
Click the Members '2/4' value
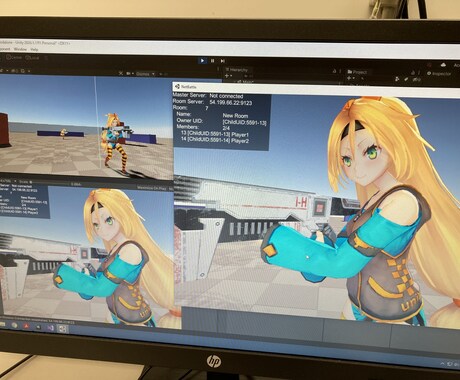point(226,128)
